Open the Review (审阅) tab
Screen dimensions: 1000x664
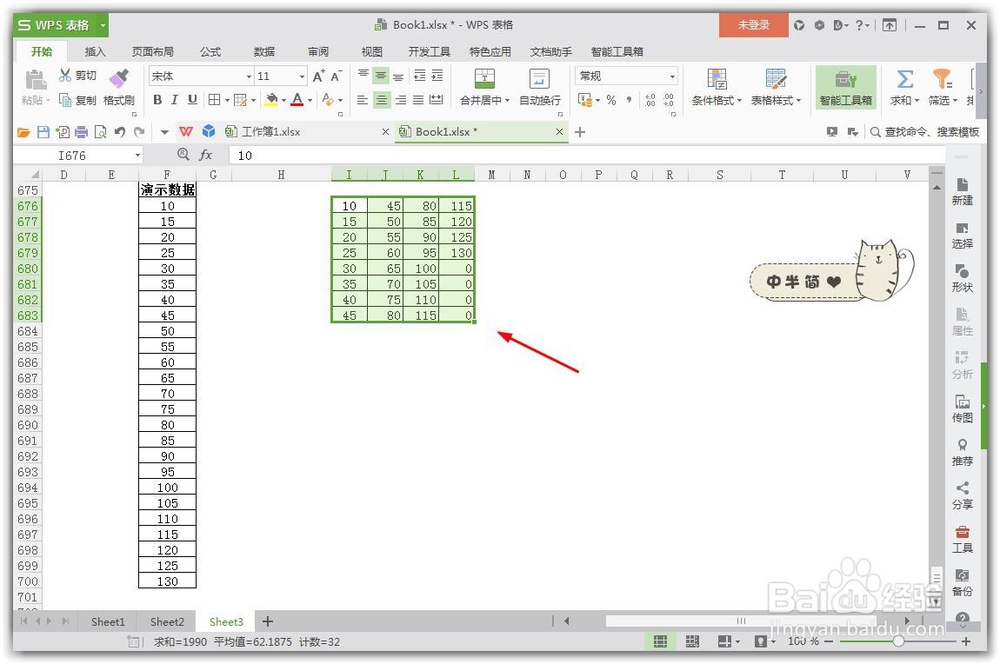click(318, 52)
